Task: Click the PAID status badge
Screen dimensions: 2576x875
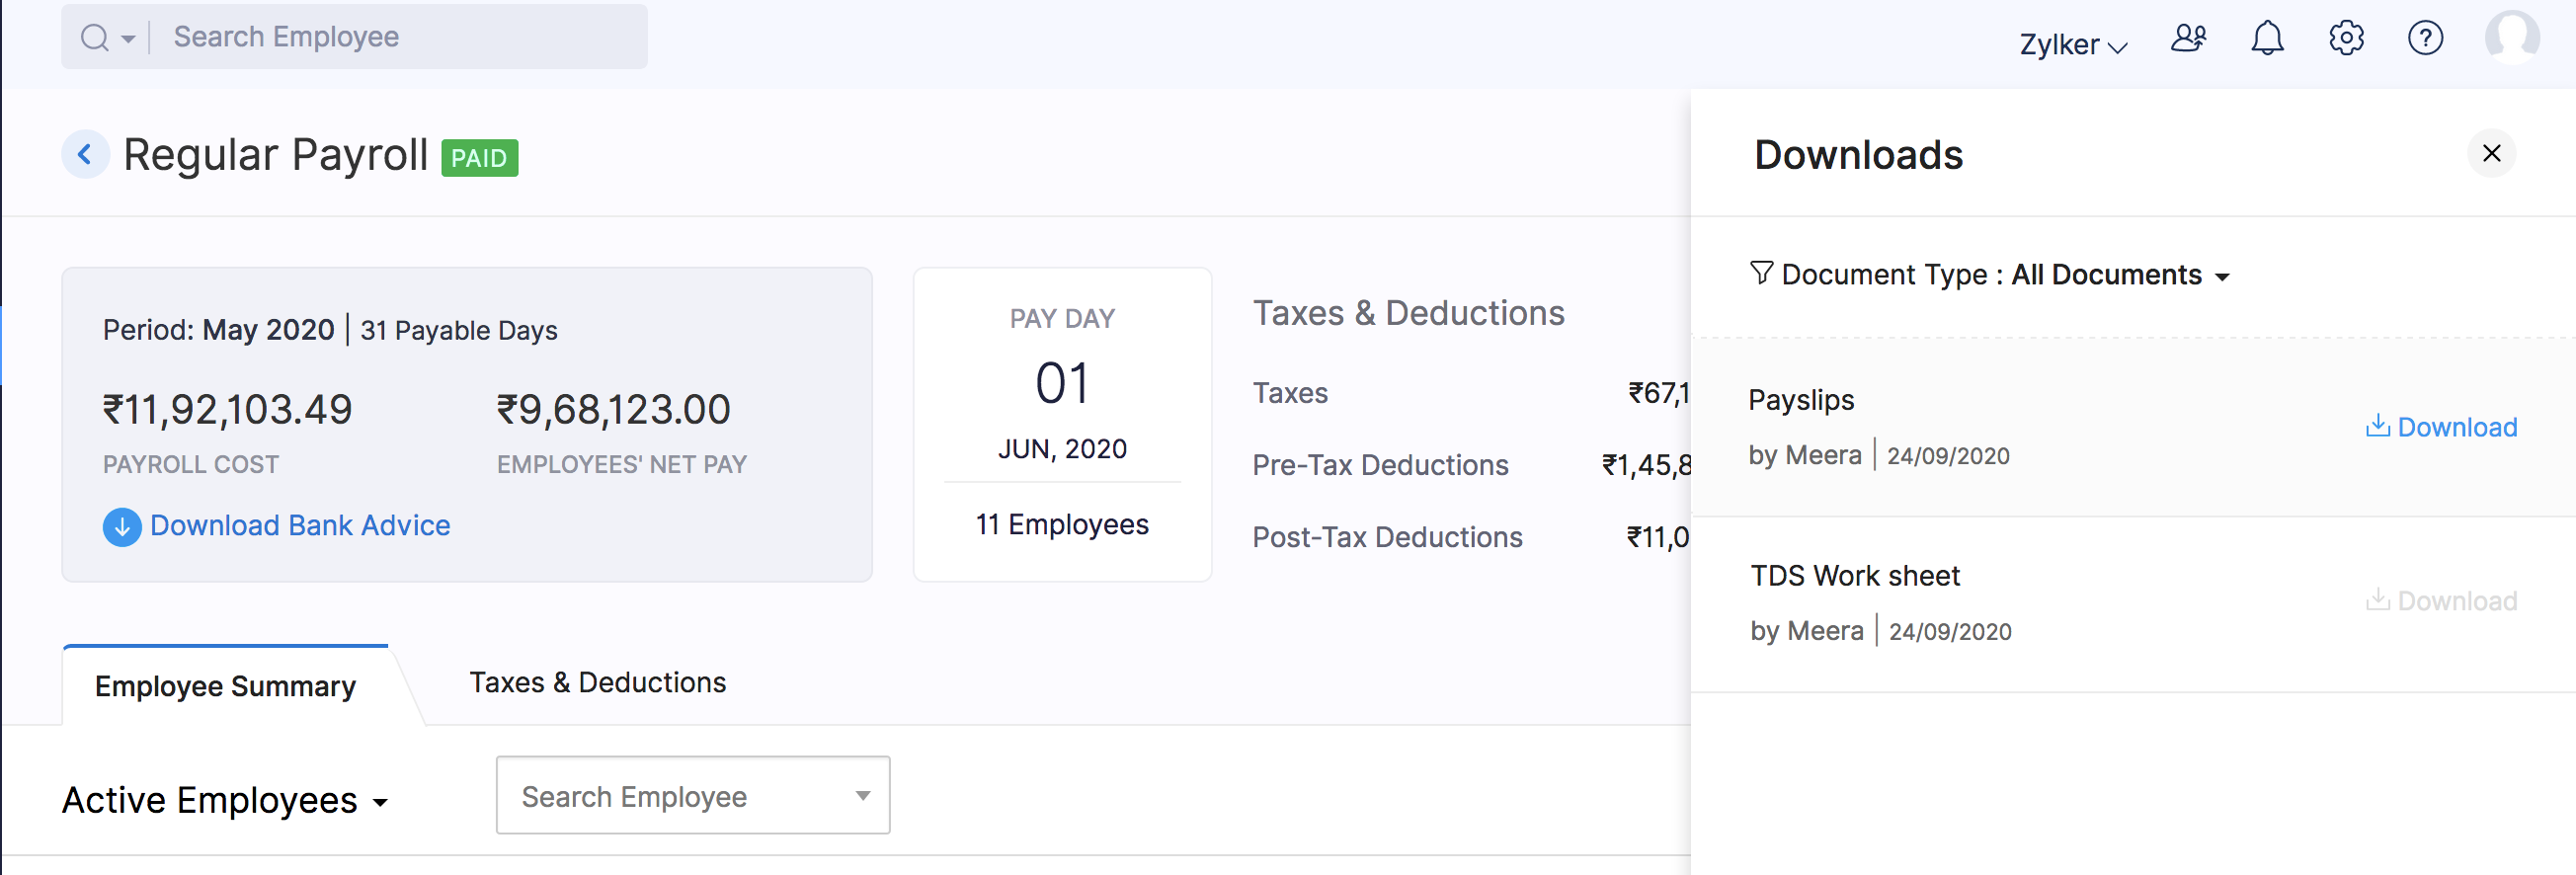Action: tap(480, 158)
